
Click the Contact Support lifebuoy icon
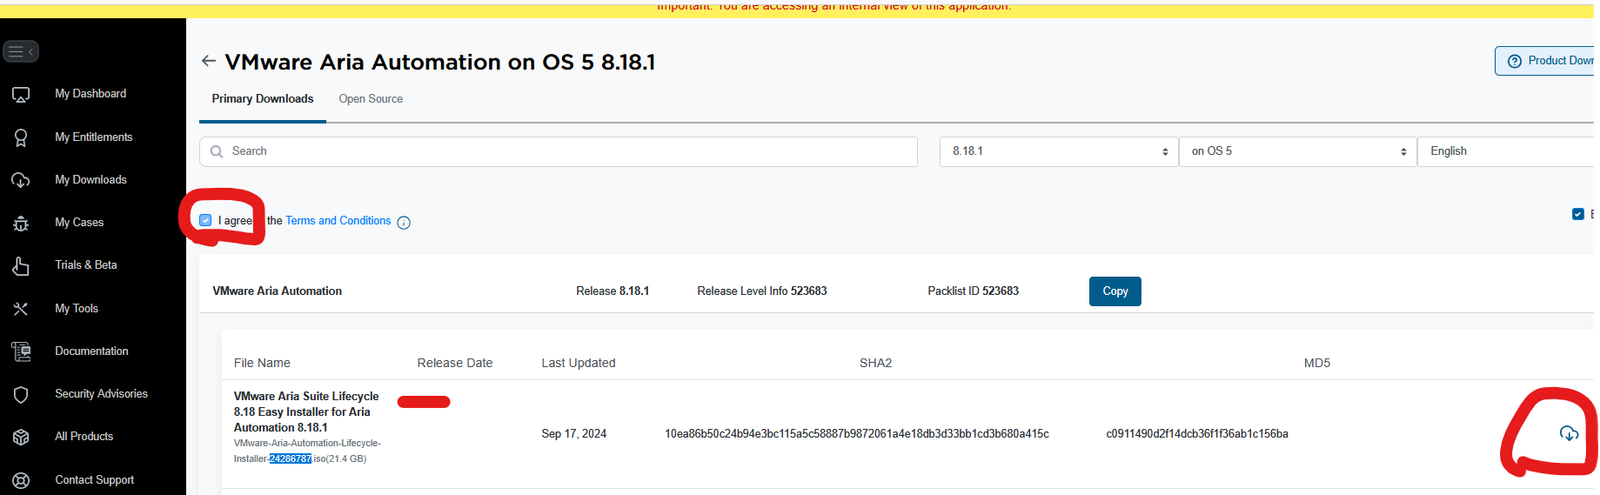pyautogui.click(x=21, y=480)
